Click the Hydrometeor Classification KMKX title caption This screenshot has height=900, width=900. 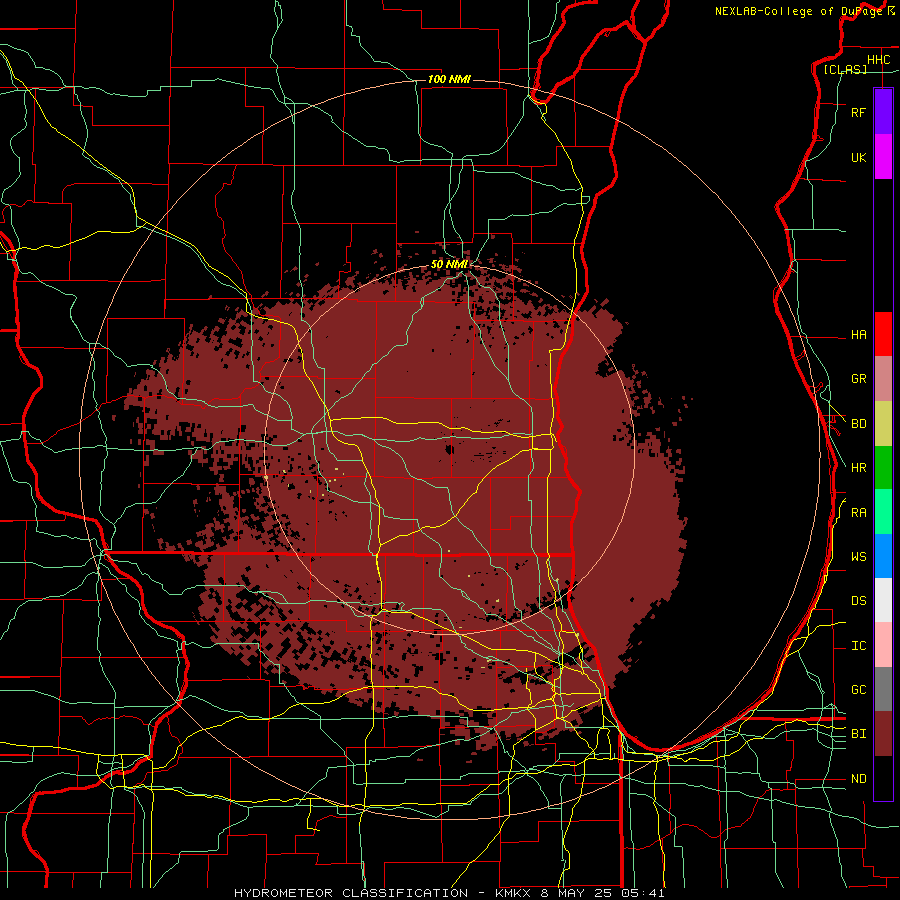(449, 893)
